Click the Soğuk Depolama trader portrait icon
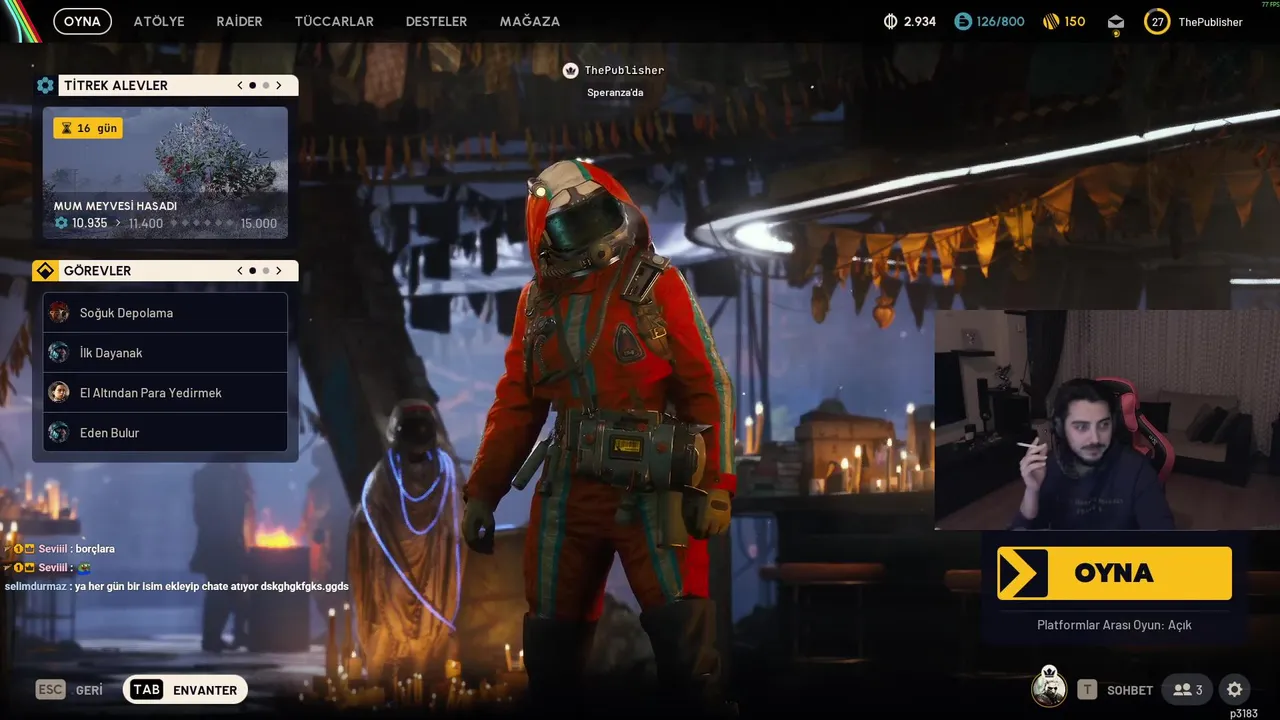The image size is (1280, 720). pyautogui.click(x=59, y=313)
